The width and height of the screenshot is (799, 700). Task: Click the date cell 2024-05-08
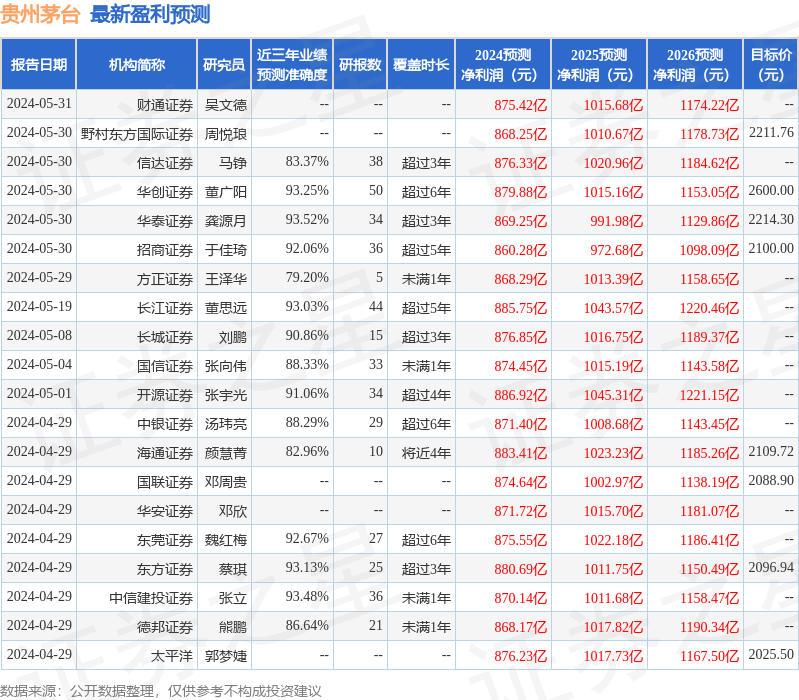(x=39, y=335)
